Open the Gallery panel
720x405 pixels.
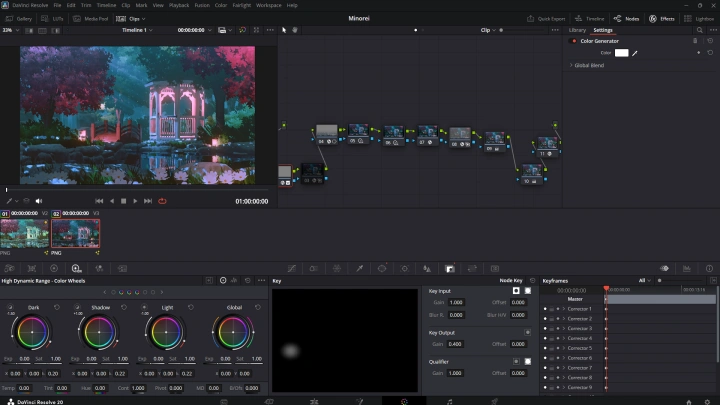[x=19, y=19]
